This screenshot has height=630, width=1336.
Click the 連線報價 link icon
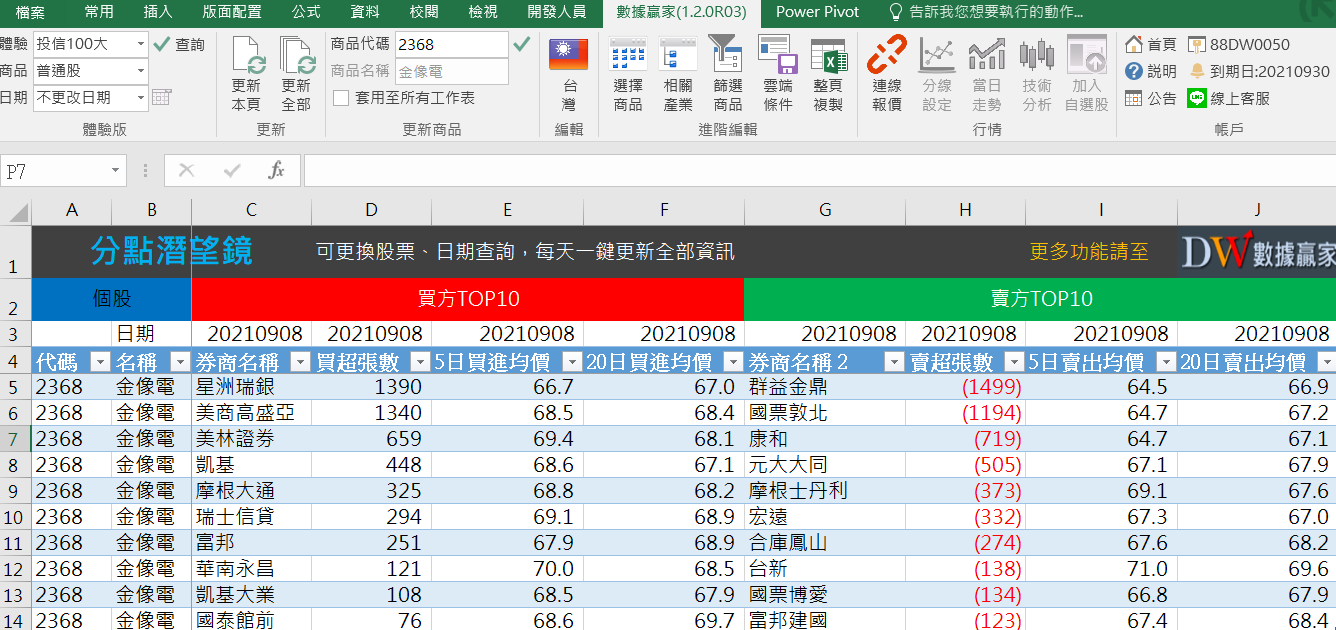point(886,54)
